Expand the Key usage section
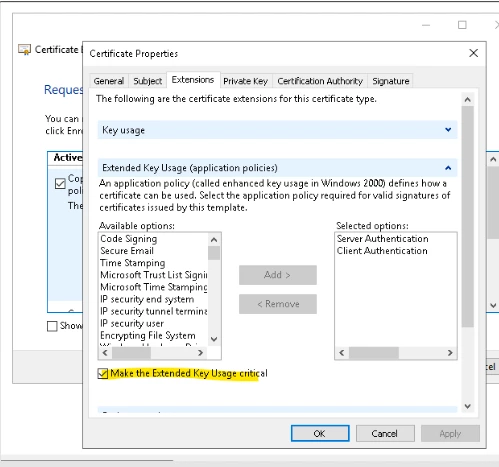The width and height of the screenshot is (499, 467). [277, 130]
